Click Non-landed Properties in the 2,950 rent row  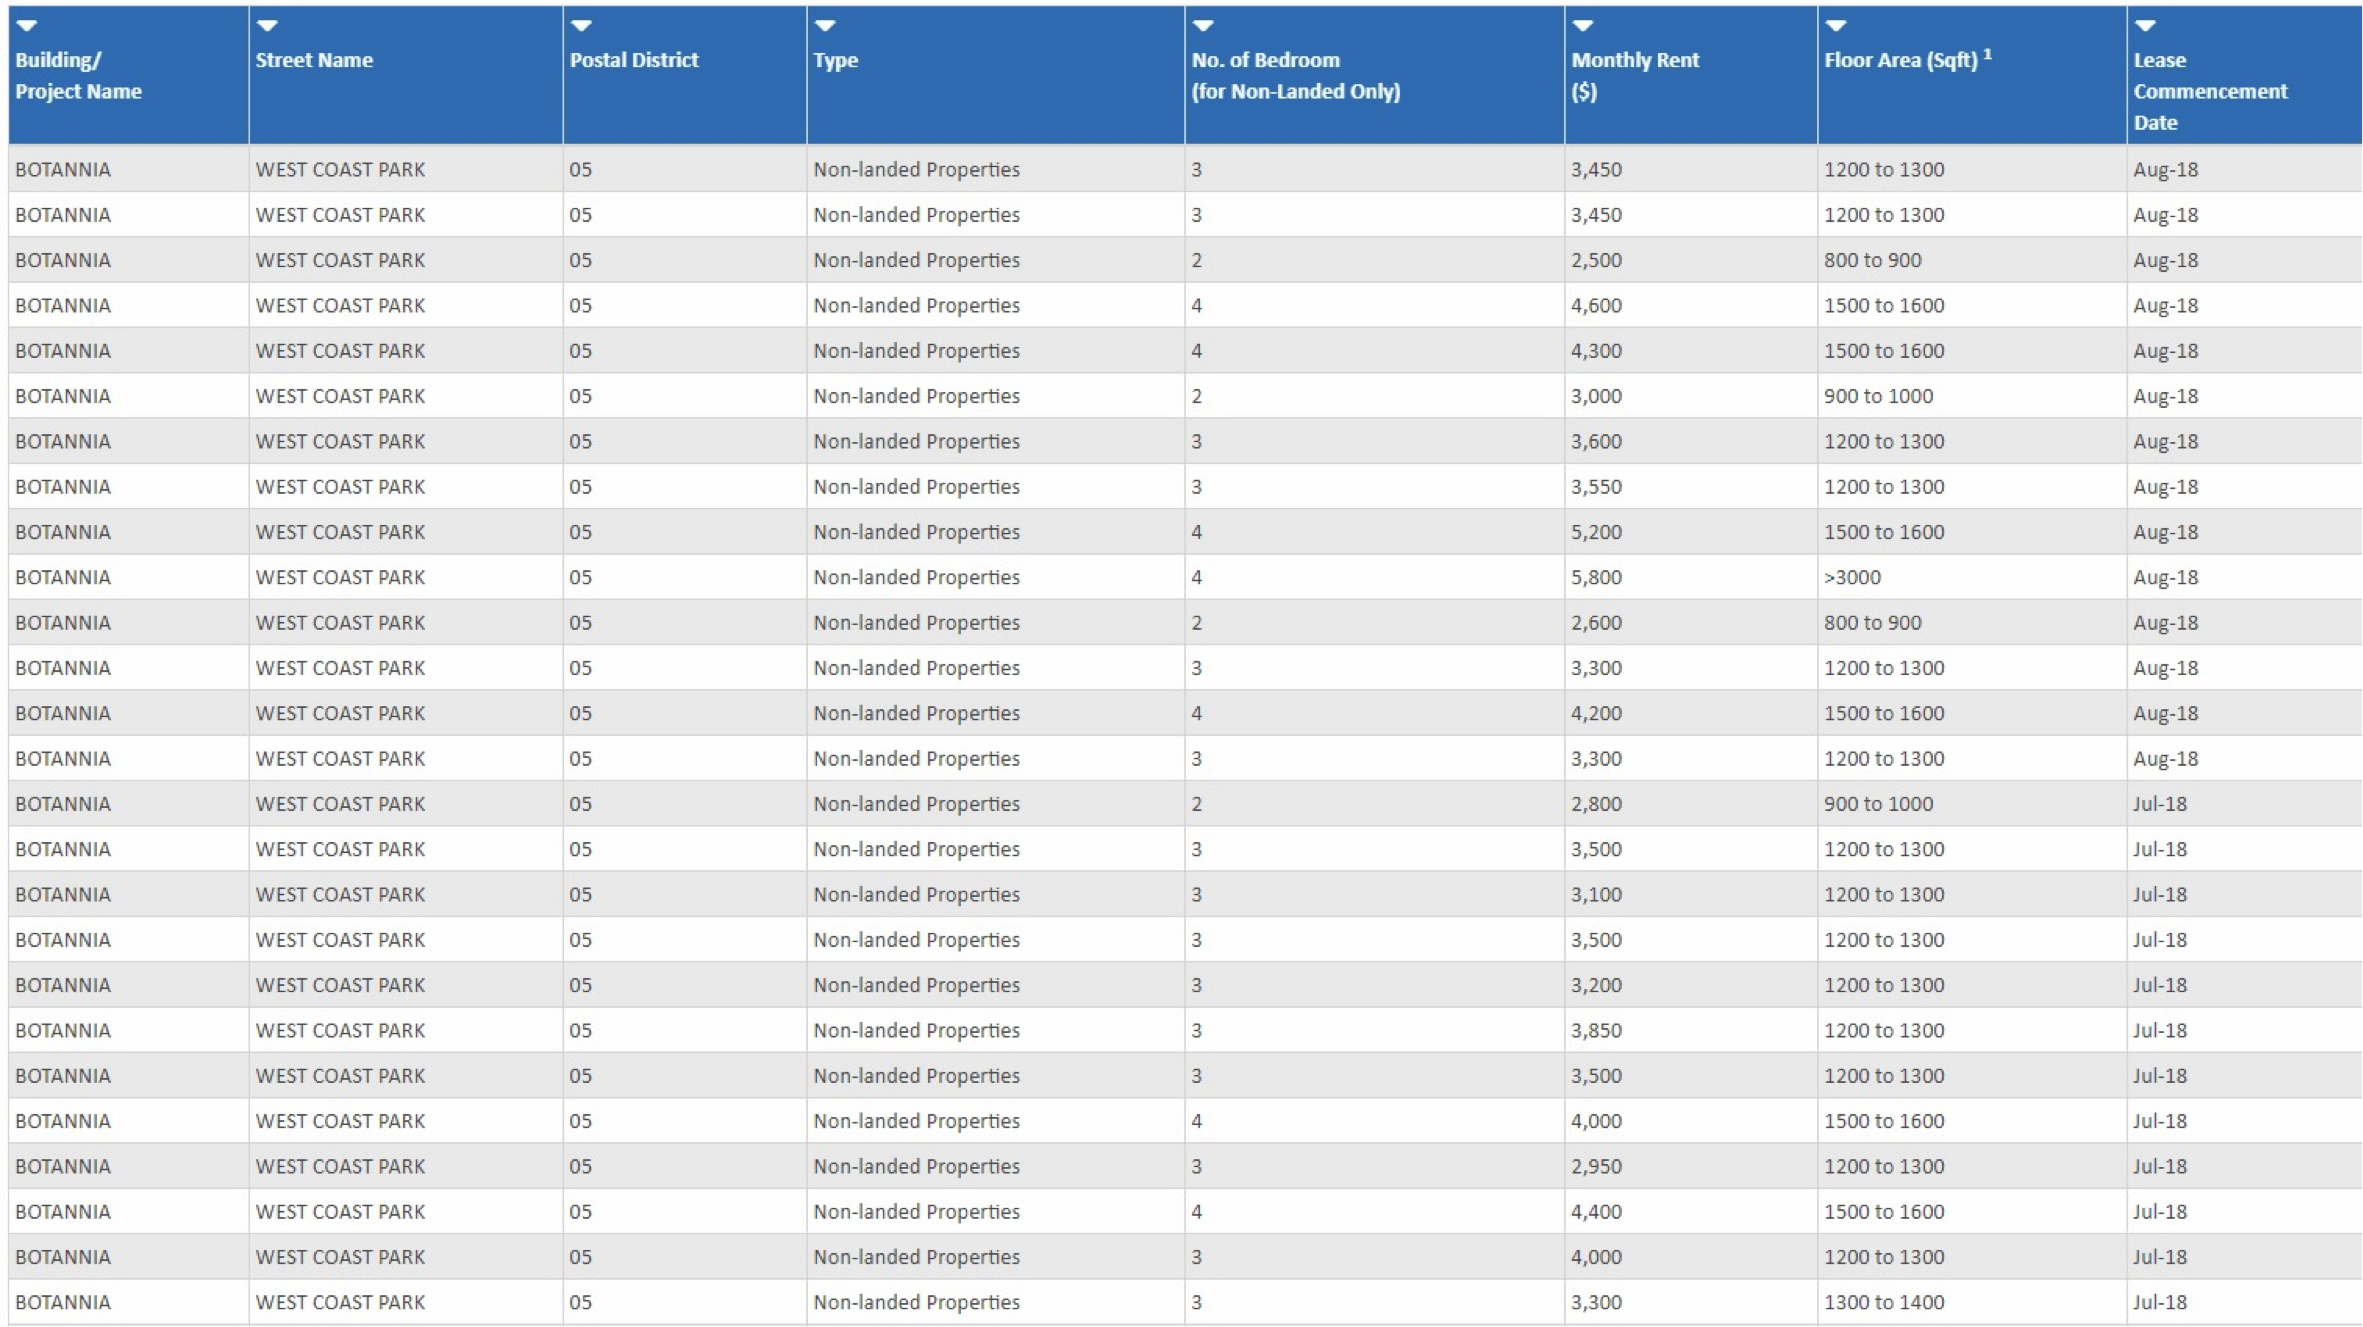[x=916, y=1166]
